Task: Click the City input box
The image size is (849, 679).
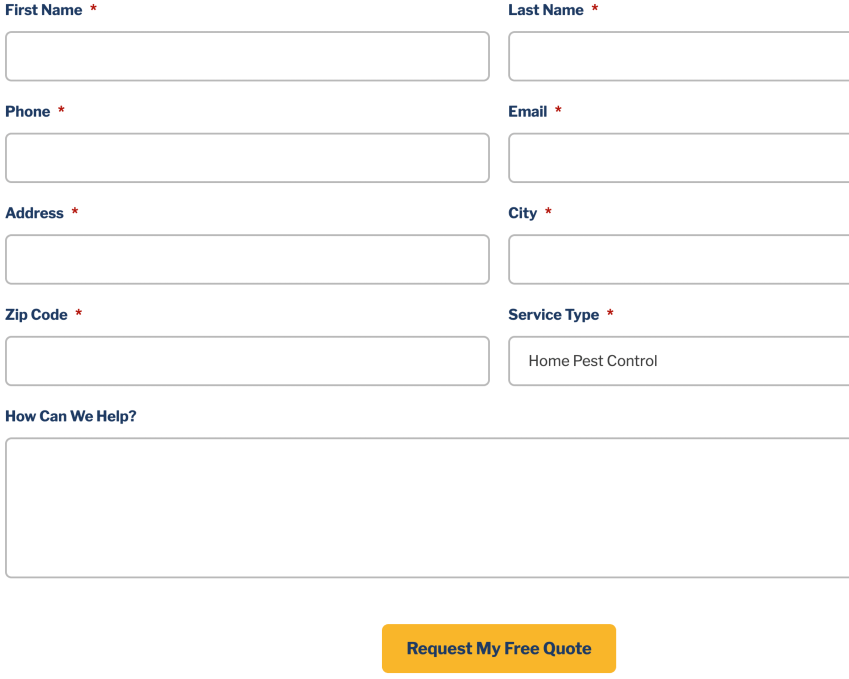Action: pos(678,260)
